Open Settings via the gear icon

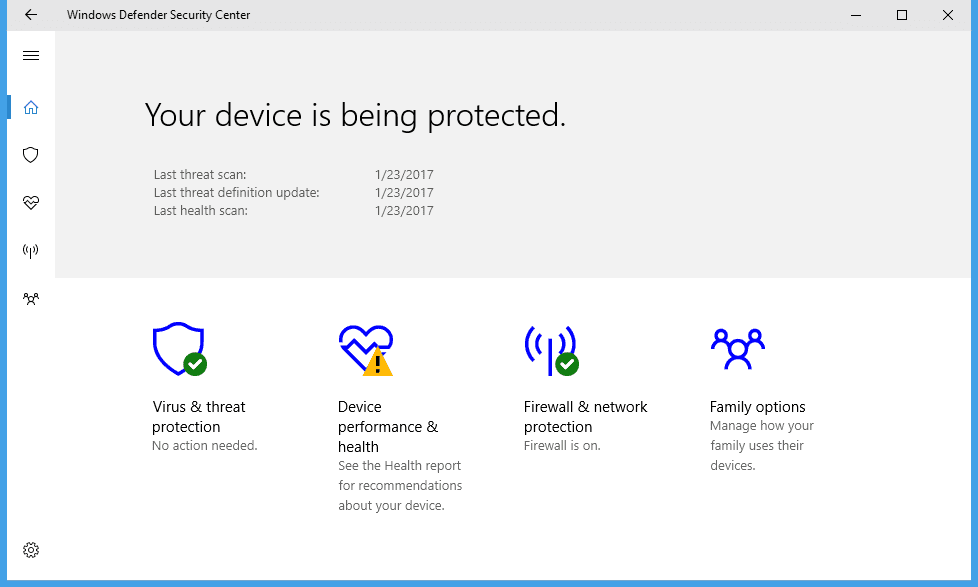point(30,549)
